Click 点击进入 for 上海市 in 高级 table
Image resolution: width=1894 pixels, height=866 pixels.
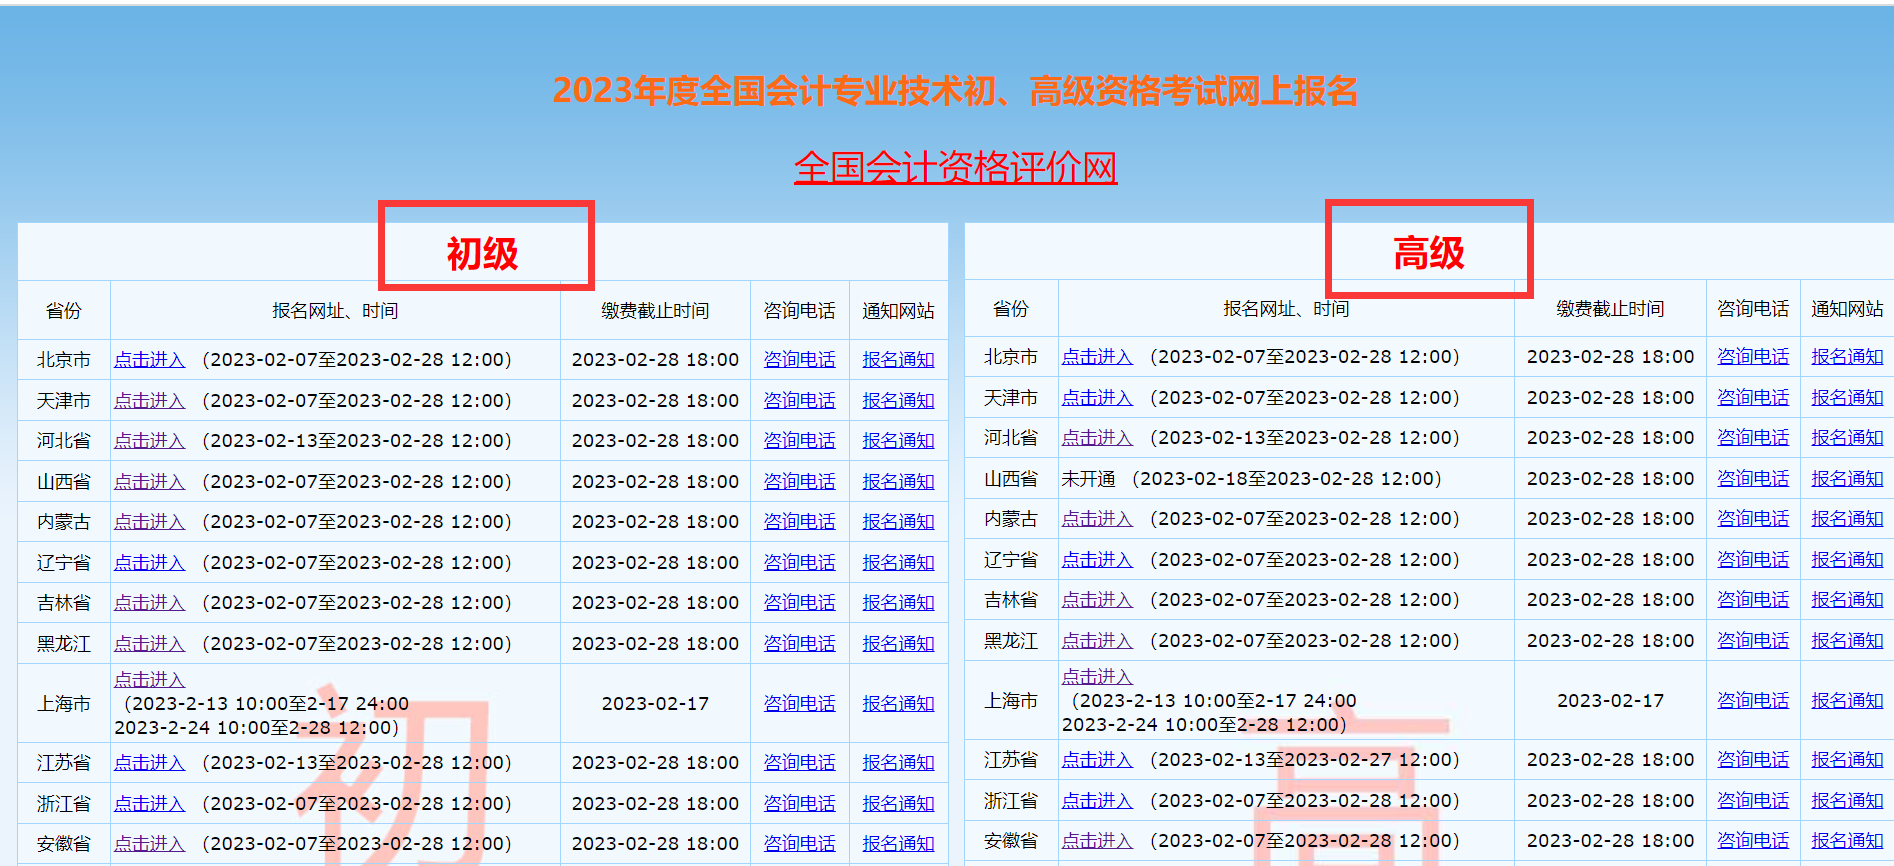tap(1097, 677)
